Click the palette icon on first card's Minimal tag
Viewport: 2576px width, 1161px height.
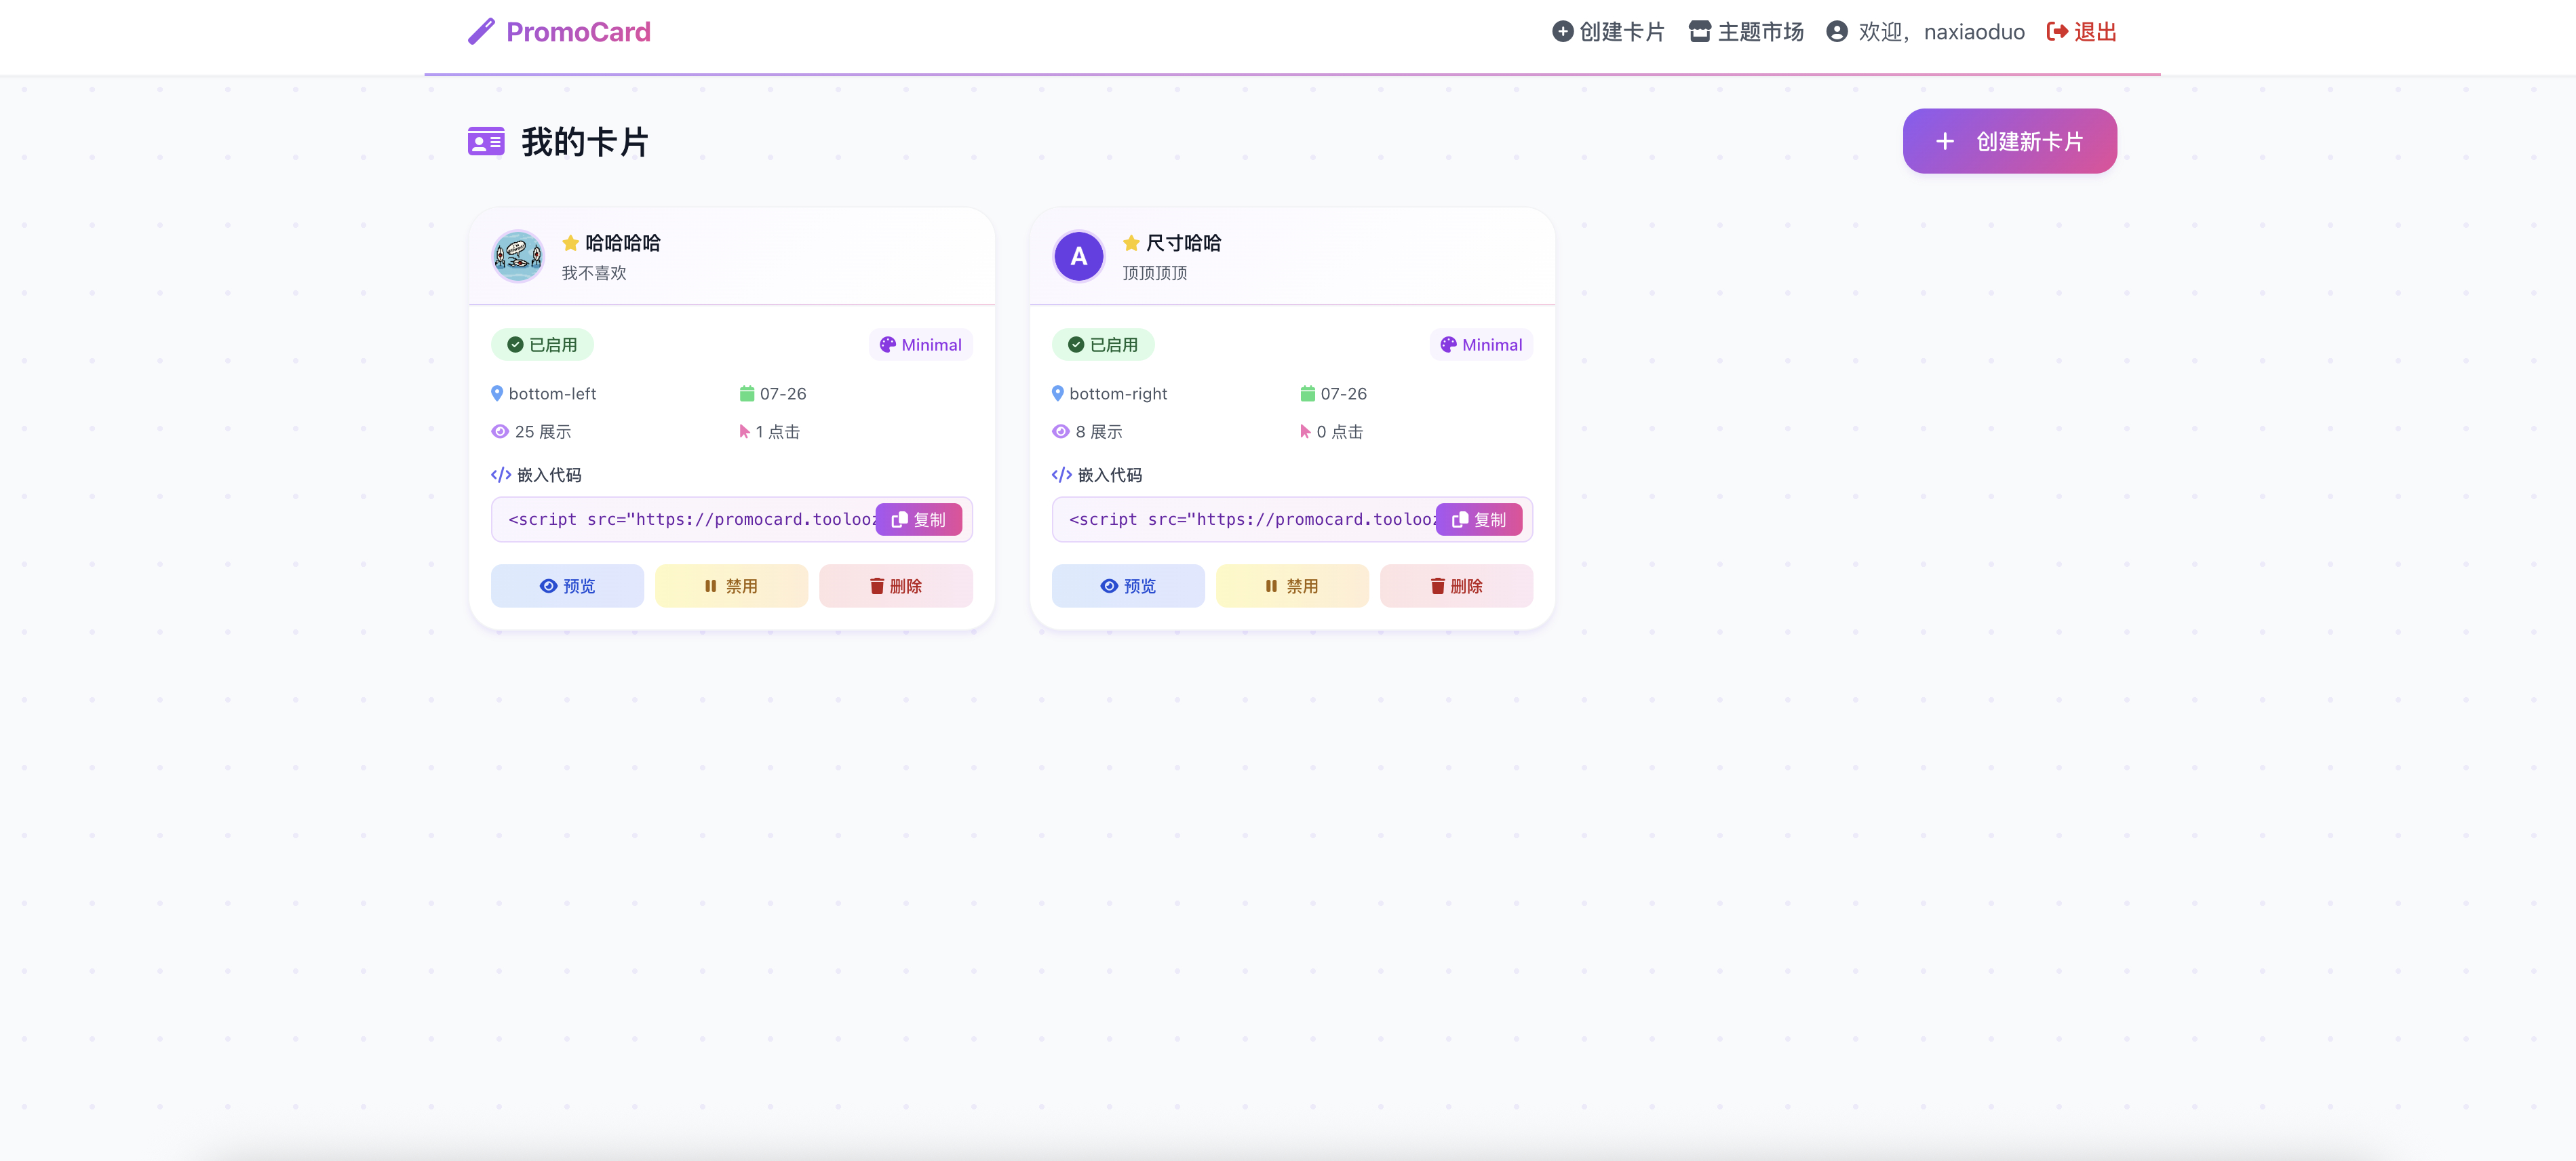pyautogui.click(x=887, y=345)
